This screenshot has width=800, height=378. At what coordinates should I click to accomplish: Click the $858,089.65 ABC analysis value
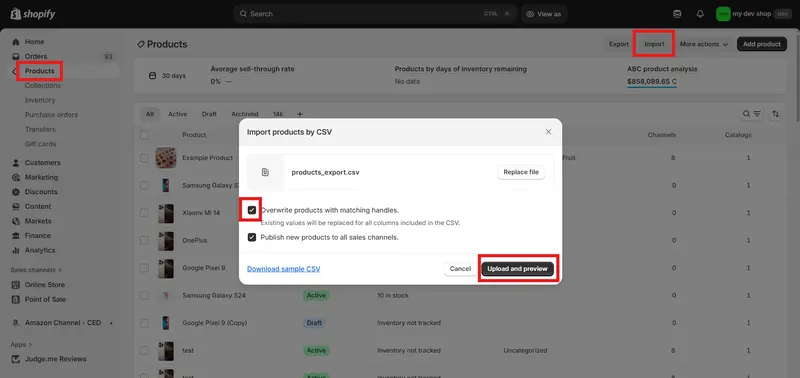[652, 82]
